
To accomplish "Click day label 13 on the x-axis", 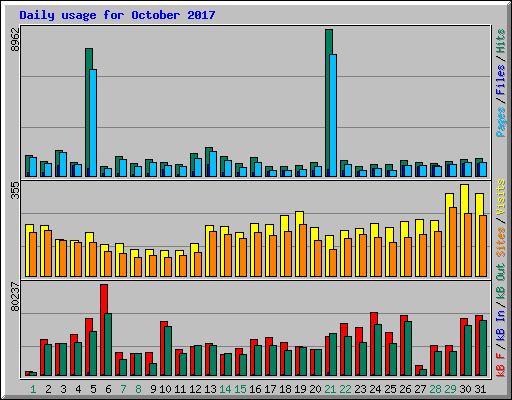I will pos(210,389).
